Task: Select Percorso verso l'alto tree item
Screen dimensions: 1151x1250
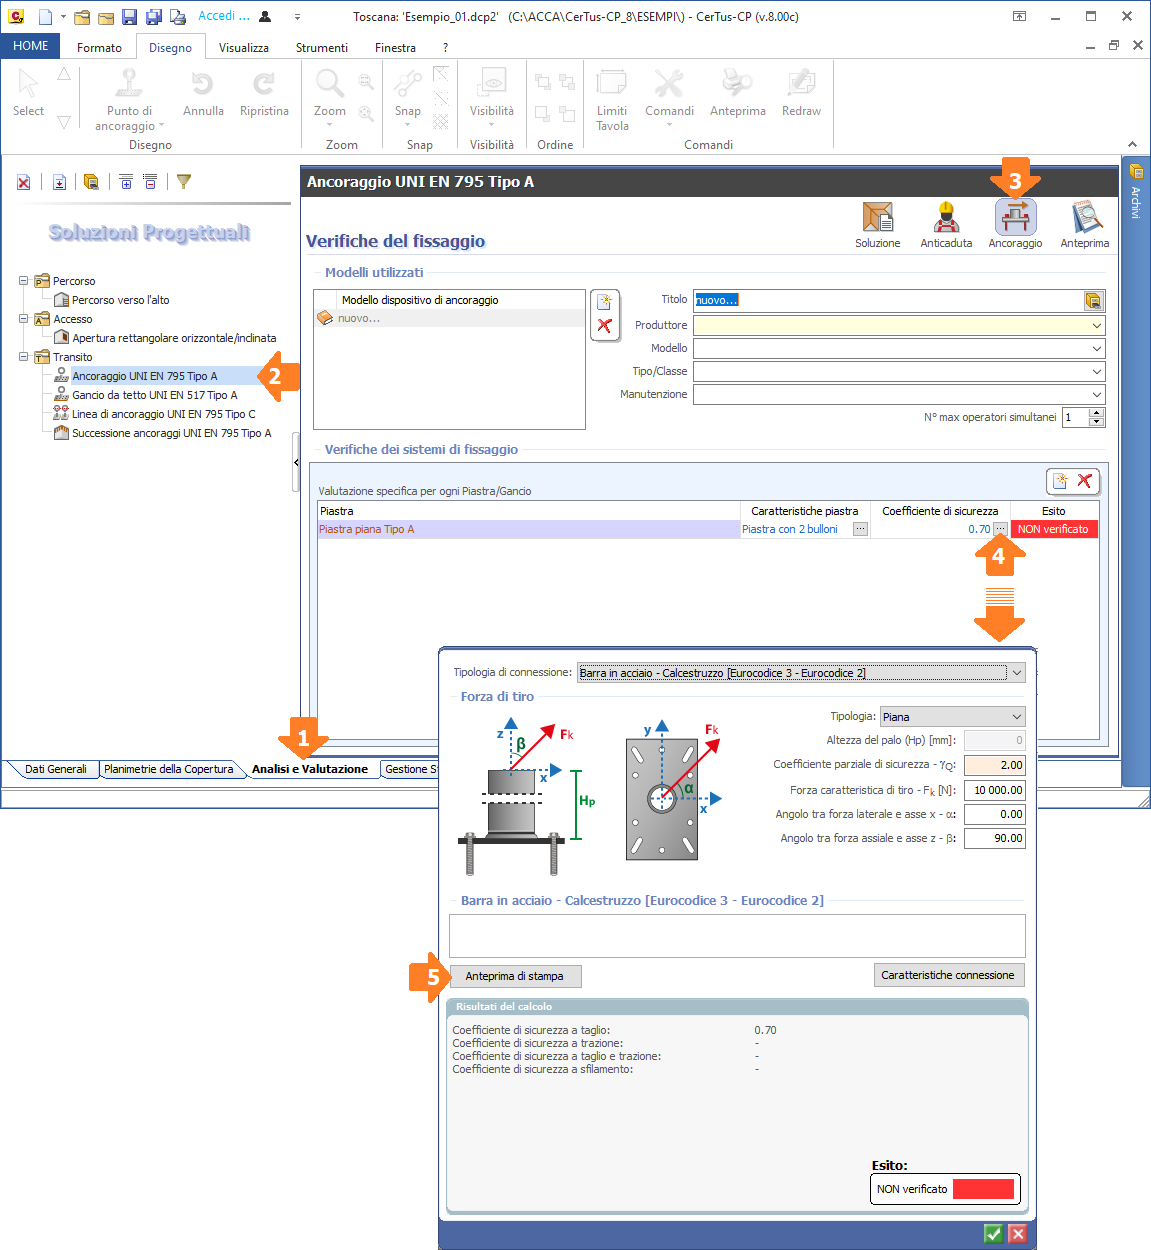Action: (x=120, y=300)
